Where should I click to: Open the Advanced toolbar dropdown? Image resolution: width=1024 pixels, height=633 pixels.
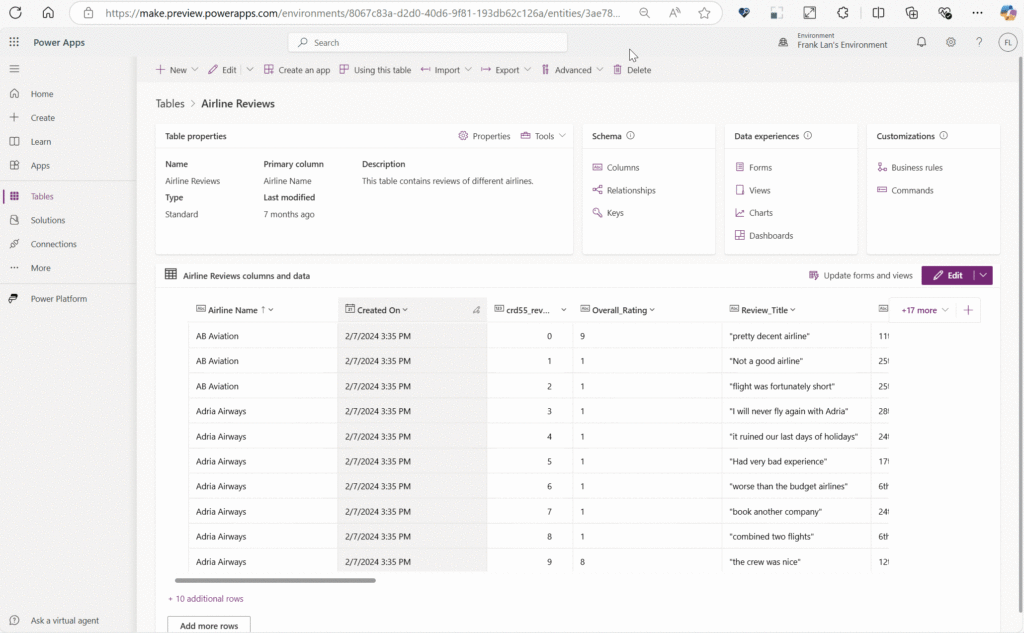point(573,70)
